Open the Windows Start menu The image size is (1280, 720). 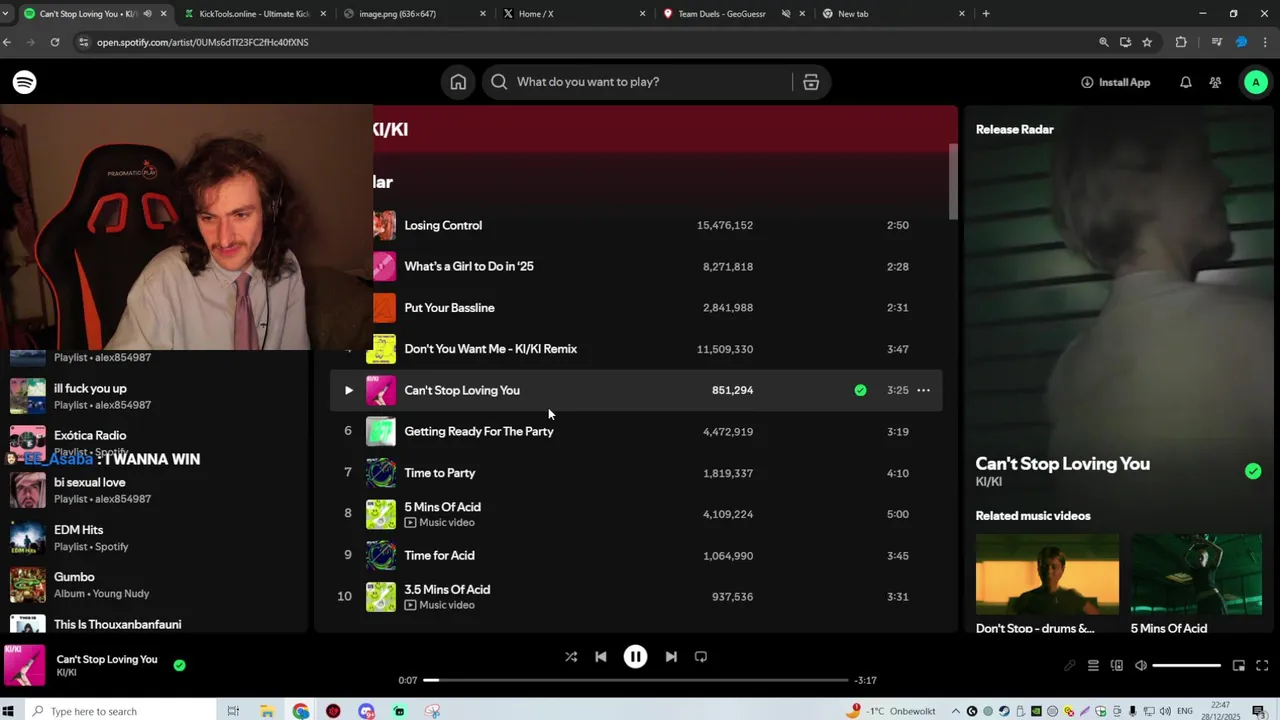[x=8, y=711]
